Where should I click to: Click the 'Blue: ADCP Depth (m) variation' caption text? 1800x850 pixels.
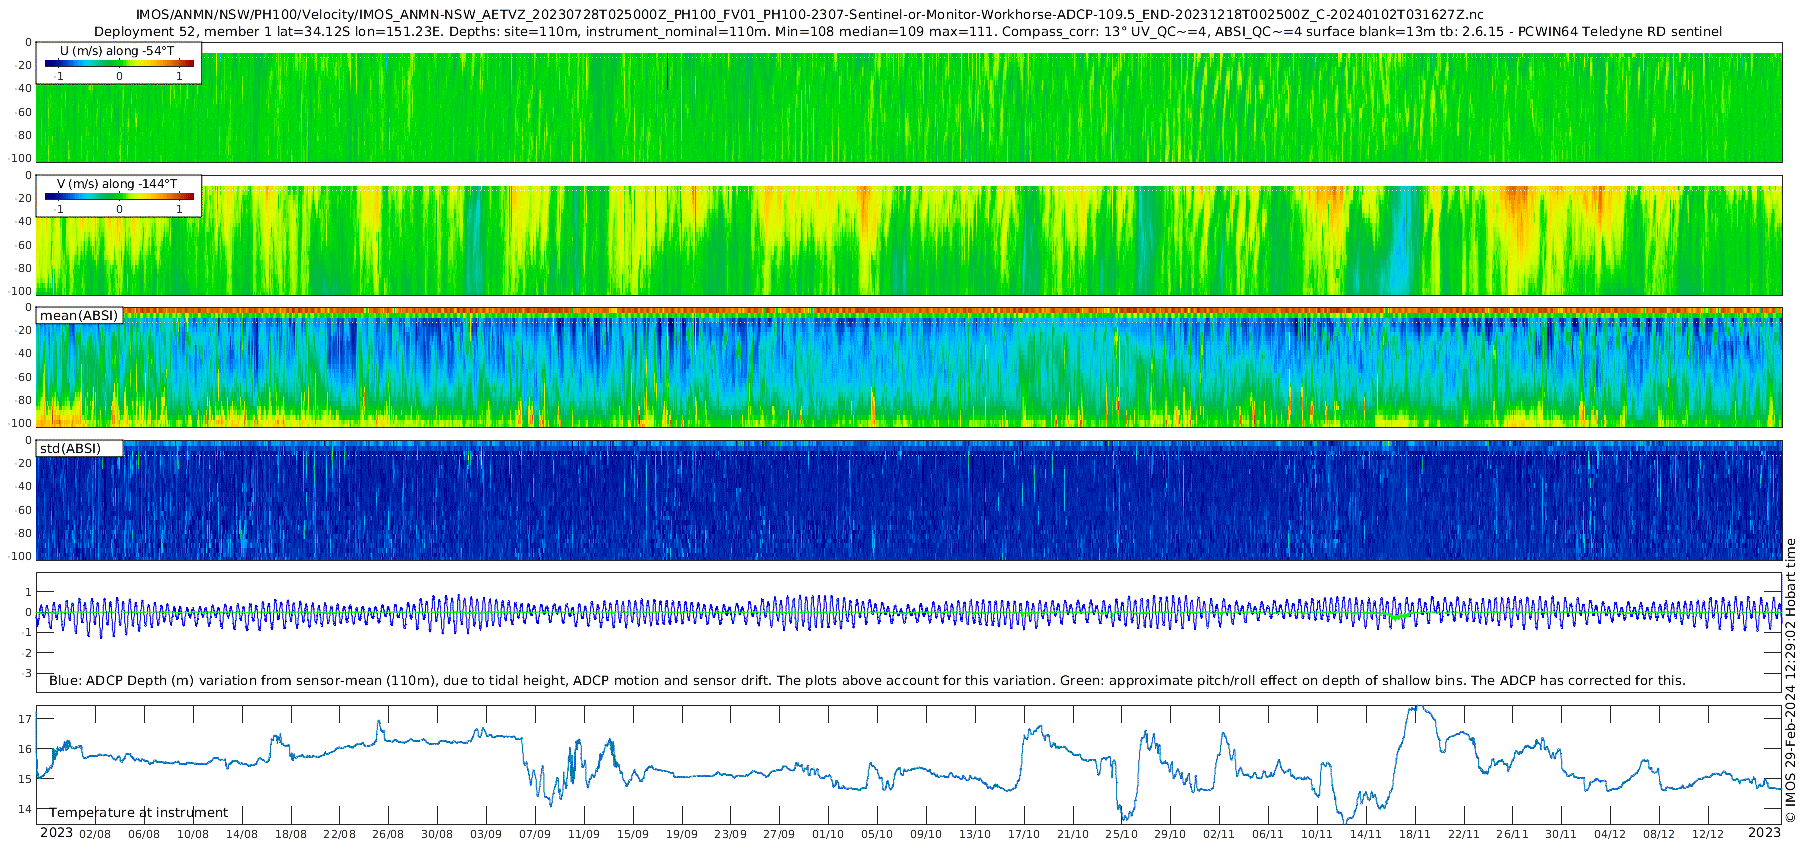pos(867,680)
